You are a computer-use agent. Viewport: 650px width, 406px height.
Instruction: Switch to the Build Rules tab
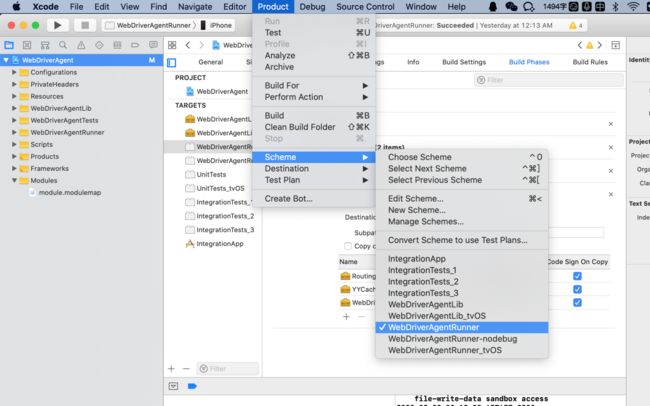(x=590, y=62)
